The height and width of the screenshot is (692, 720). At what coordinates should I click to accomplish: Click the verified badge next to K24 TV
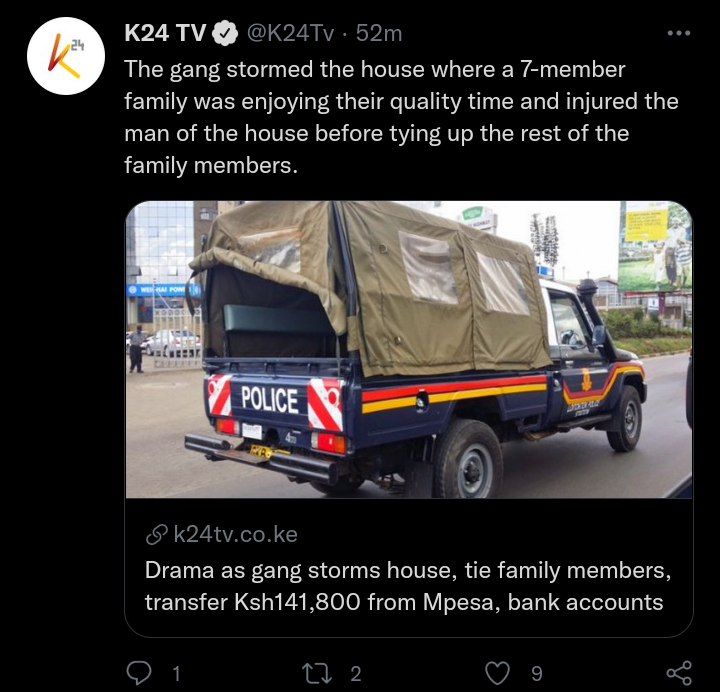point(224,33)
